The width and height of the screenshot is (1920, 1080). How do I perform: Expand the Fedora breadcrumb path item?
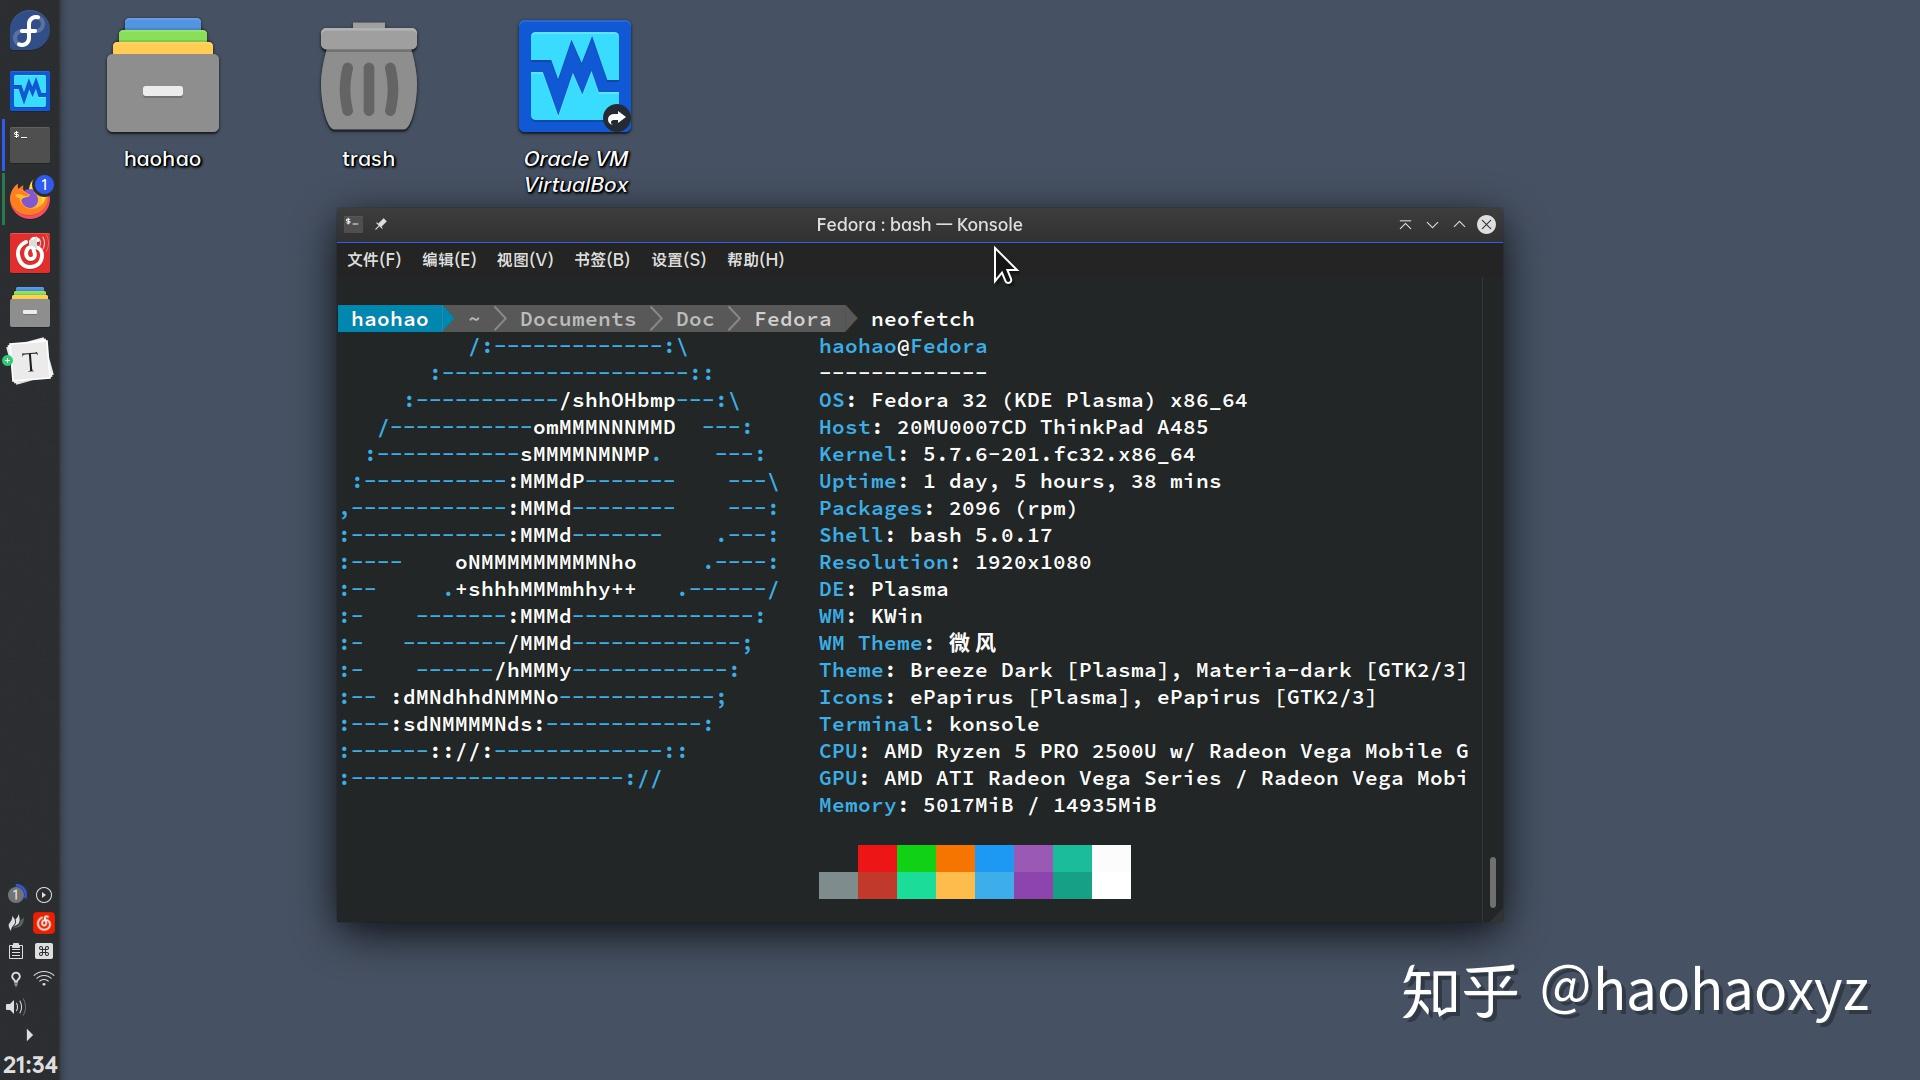tap(793, 319)
